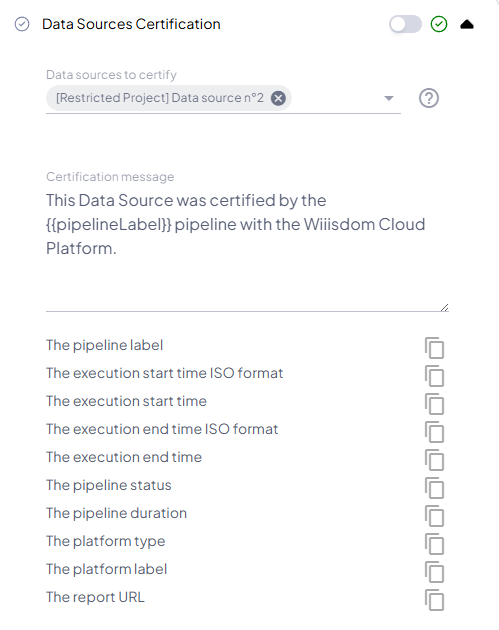
Task: Click into the Certification message text area
Action: click(x=247, y=249)
